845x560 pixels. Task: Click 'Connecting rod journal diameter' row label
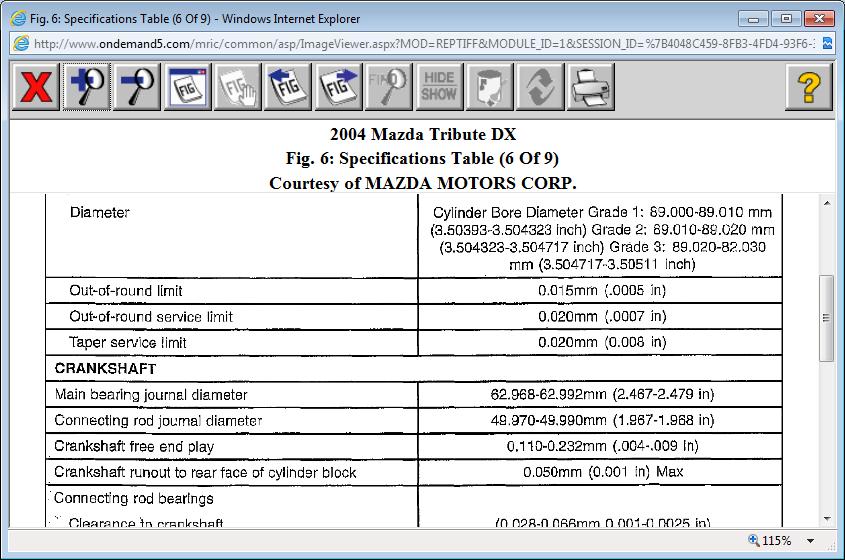coord(158,420)
